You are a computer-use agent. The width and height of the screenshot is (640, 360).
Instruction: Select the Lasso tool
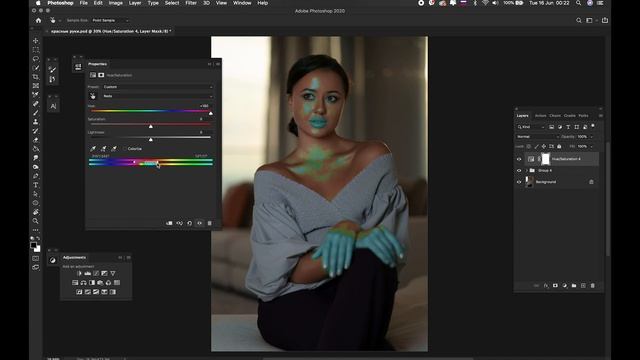(x=36, y=58)
